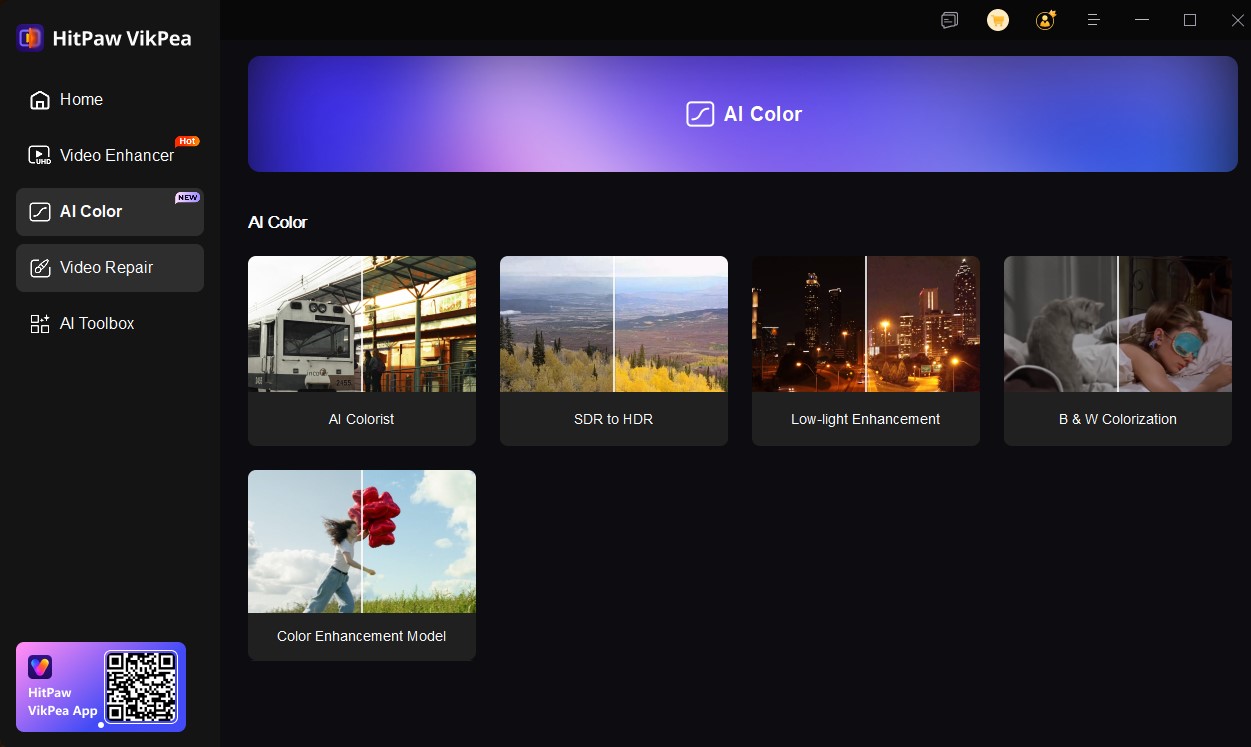1251x747 pixels.
Task: Select B & W Colorization label
Action: pyautogui.click(x=1117, y=419)
